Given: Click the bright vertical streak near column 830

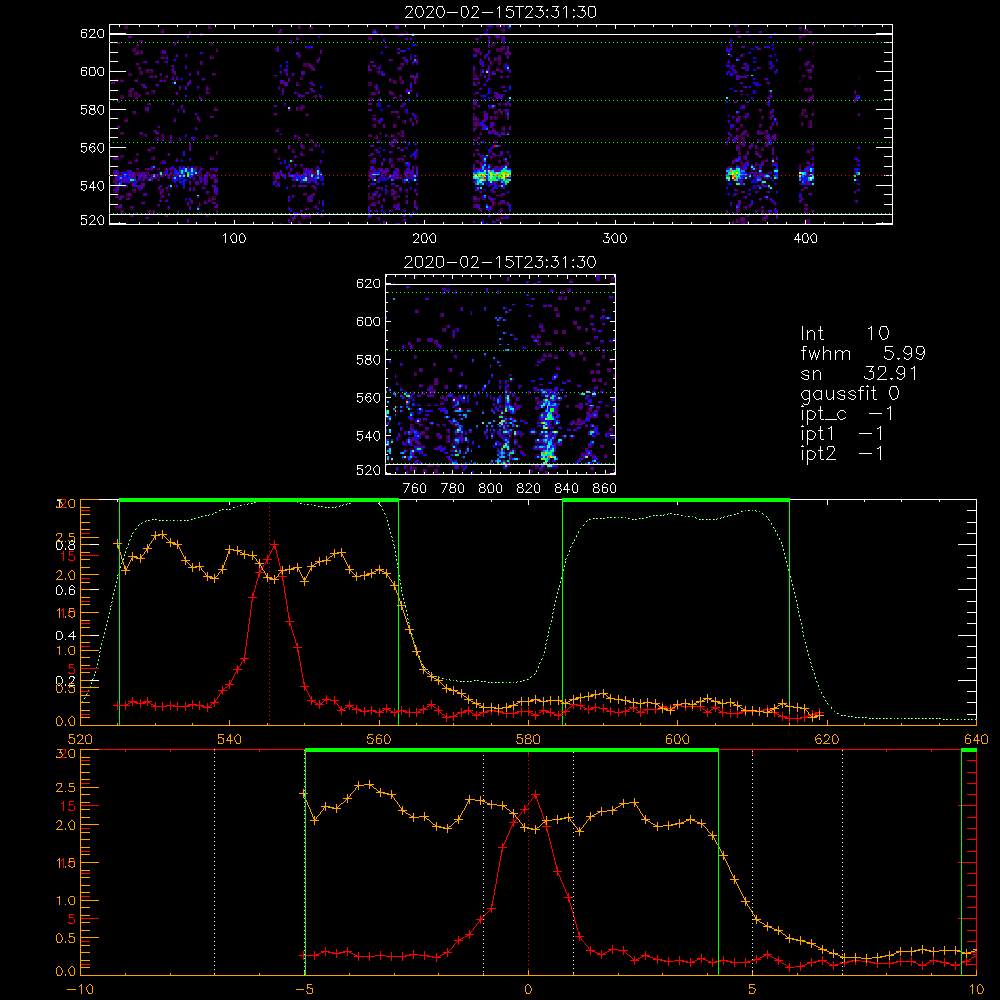Looking at the screenshot, I should (x=547, y=427).
